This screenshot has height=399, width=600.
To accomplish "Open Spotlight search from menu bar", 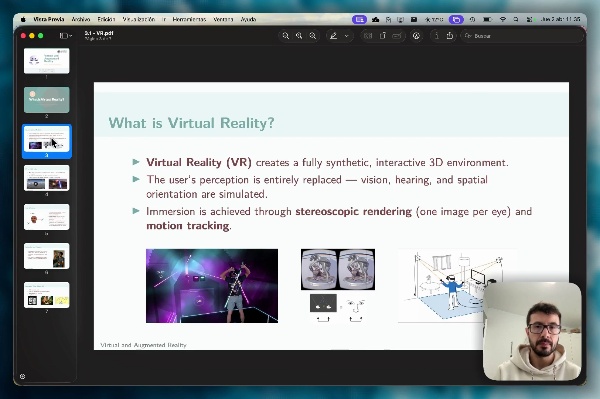I will click(516, 19).
